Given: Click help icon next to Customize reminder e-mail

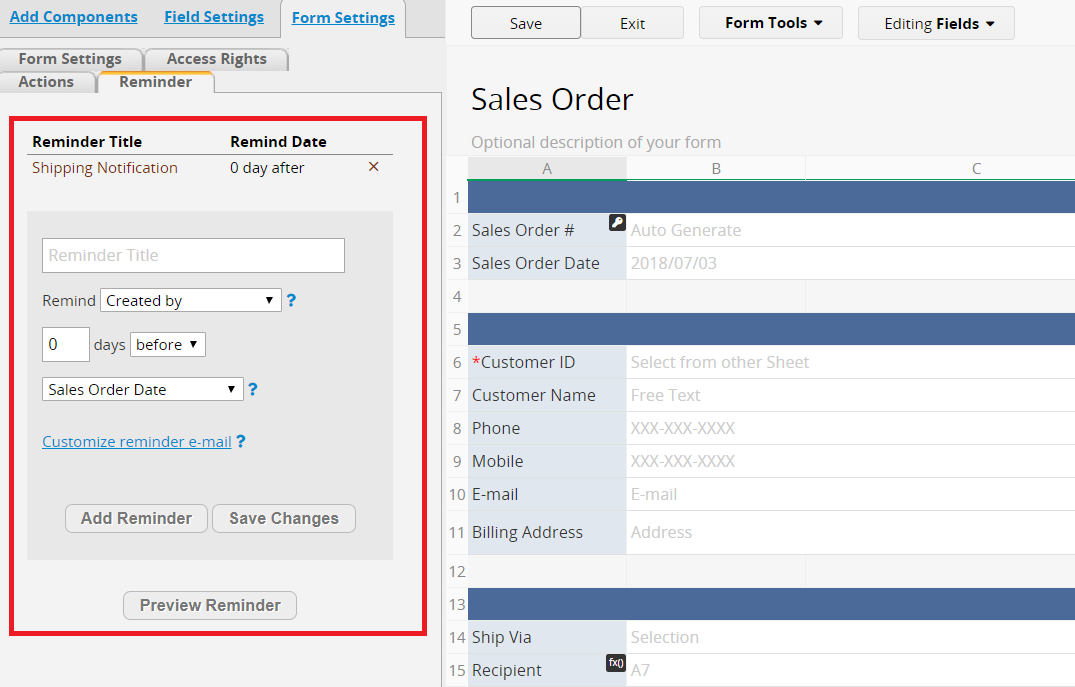Looking at the screenshot, I should [241, 441].
